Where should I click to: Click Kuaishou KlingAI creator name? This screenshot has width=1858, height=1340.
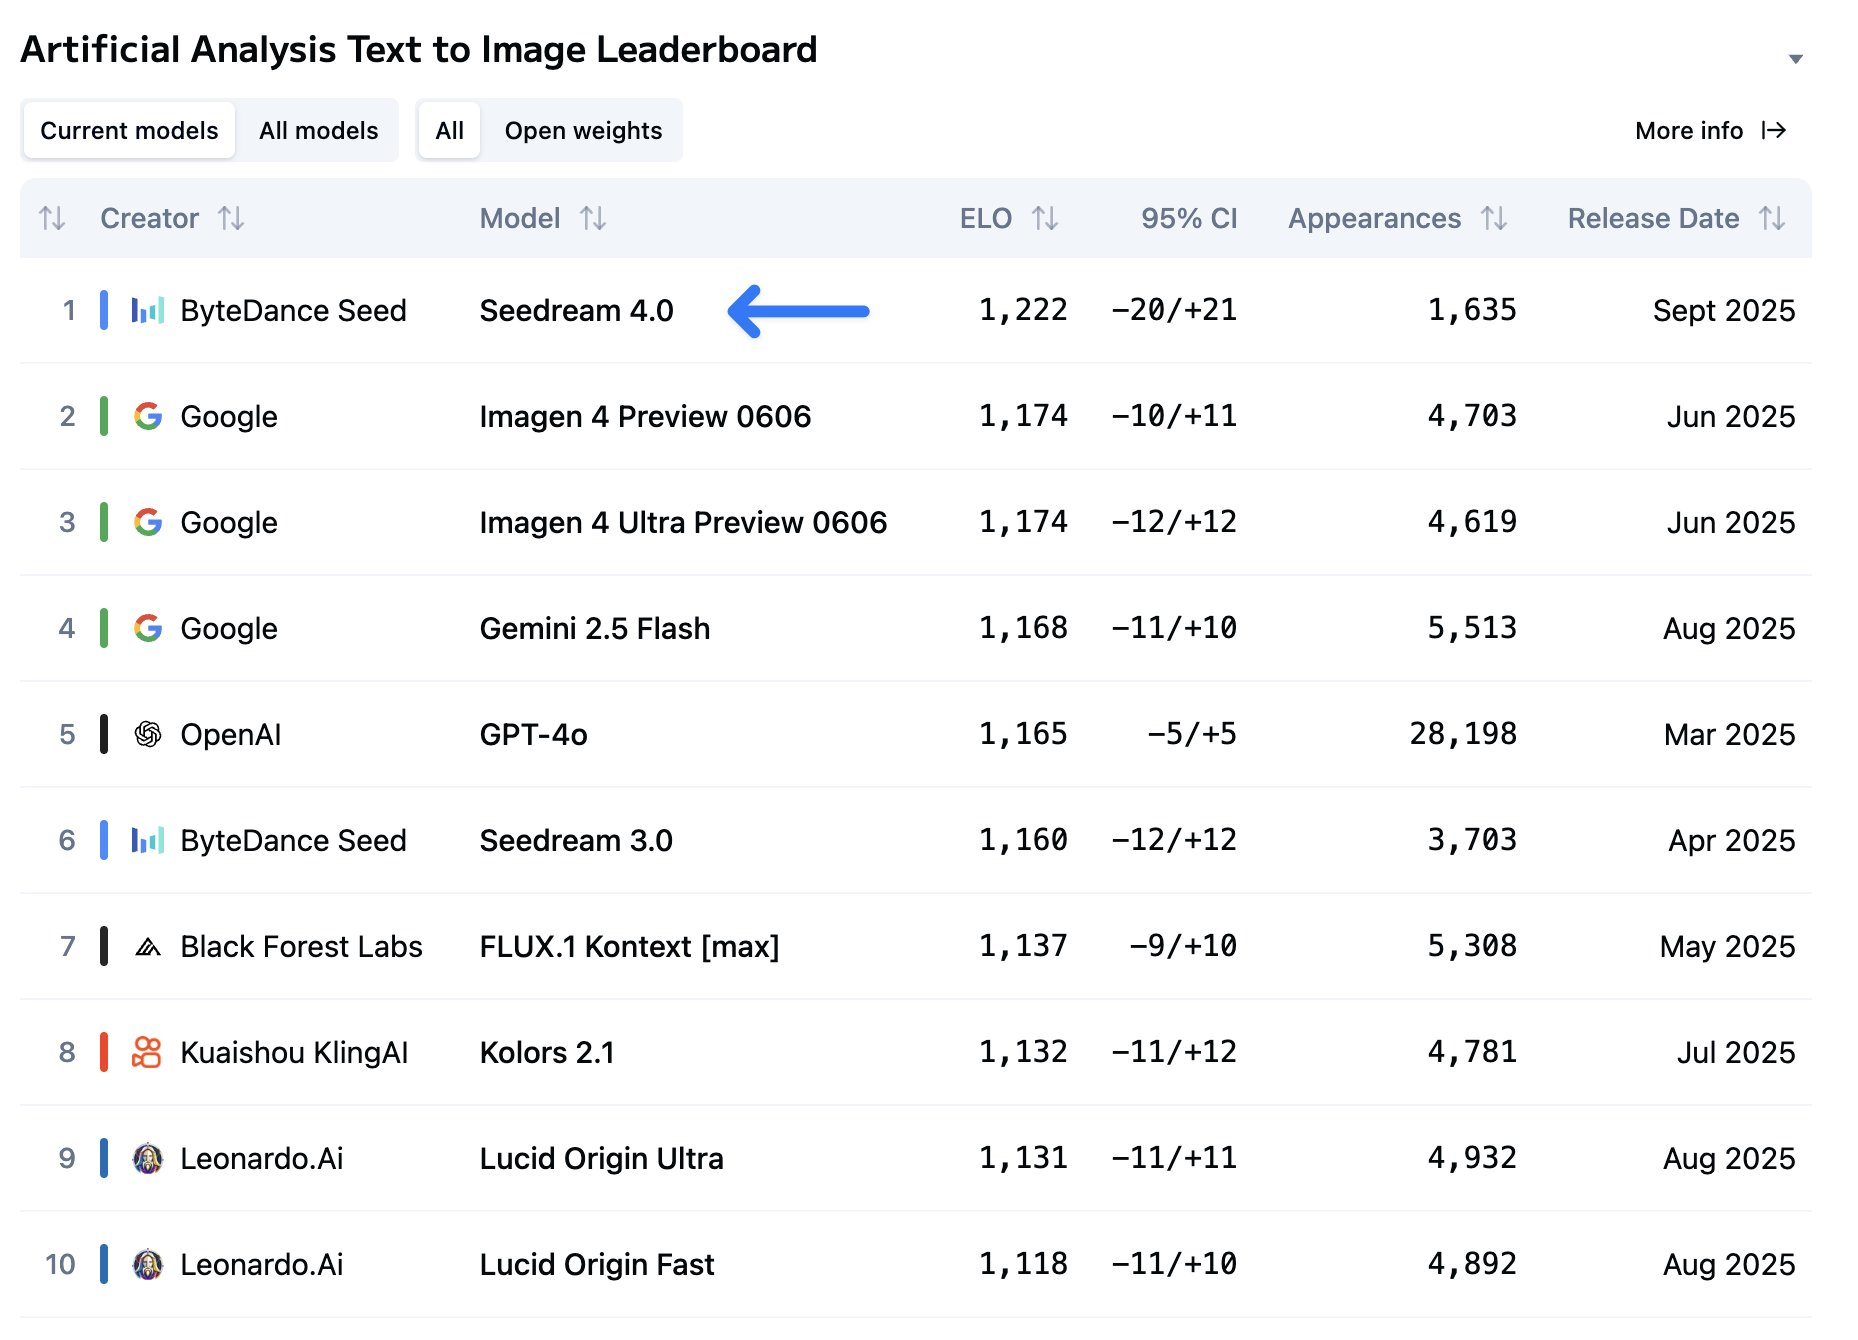pos(294,1053)
